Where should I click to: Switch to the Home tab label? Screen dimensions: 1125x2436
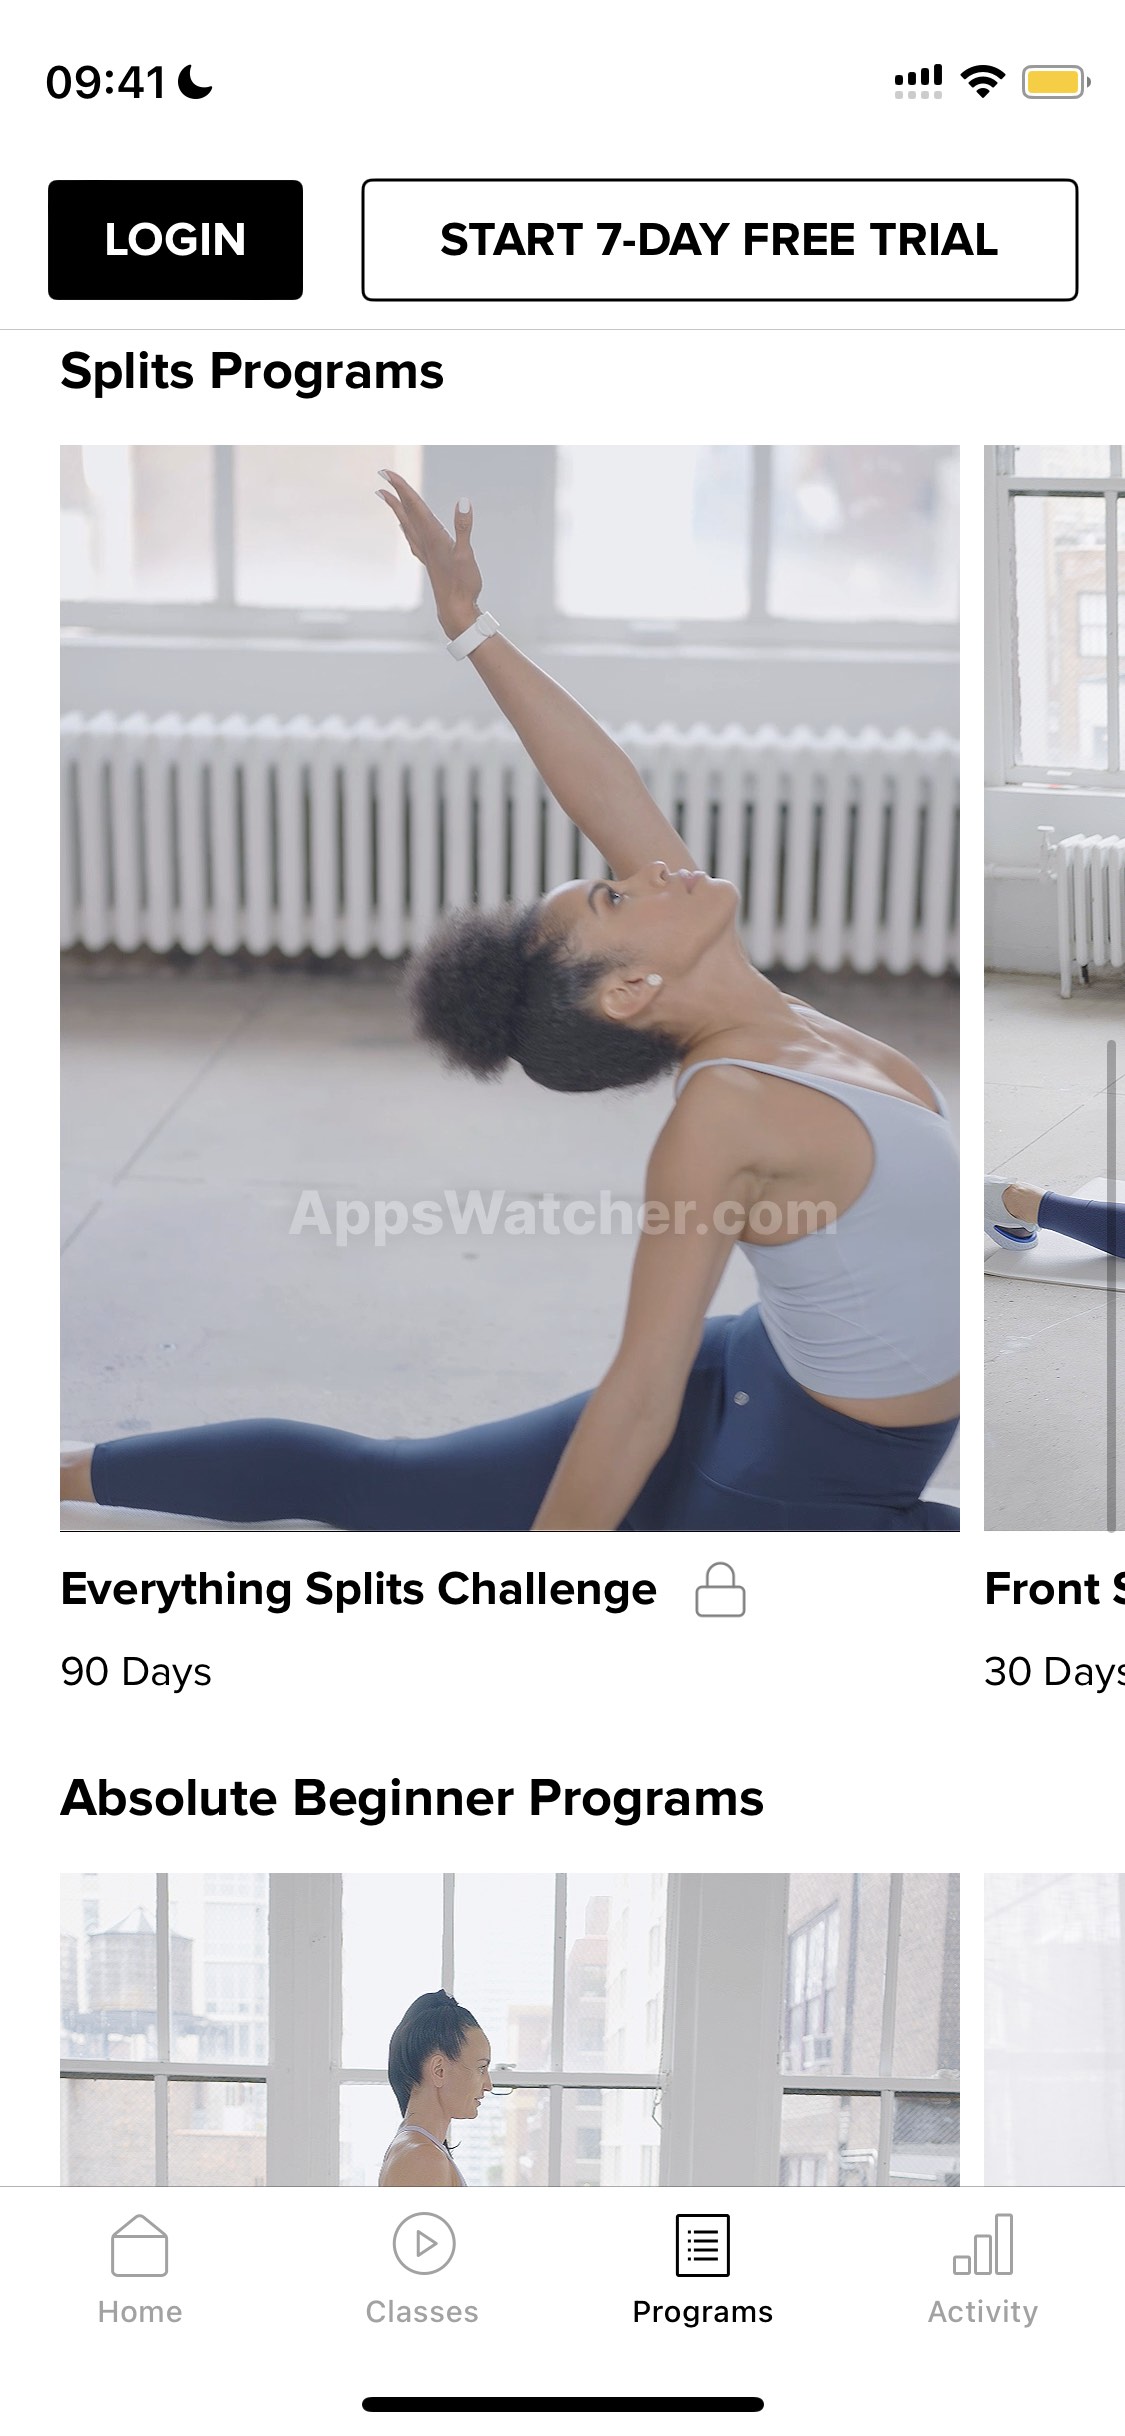pos(140,2312)
